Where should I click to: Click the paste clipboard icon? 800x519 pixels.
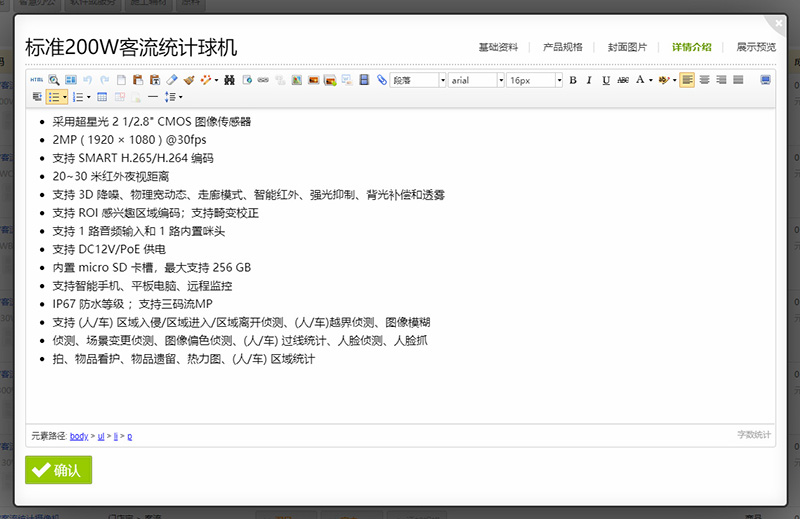click(138, 80)
